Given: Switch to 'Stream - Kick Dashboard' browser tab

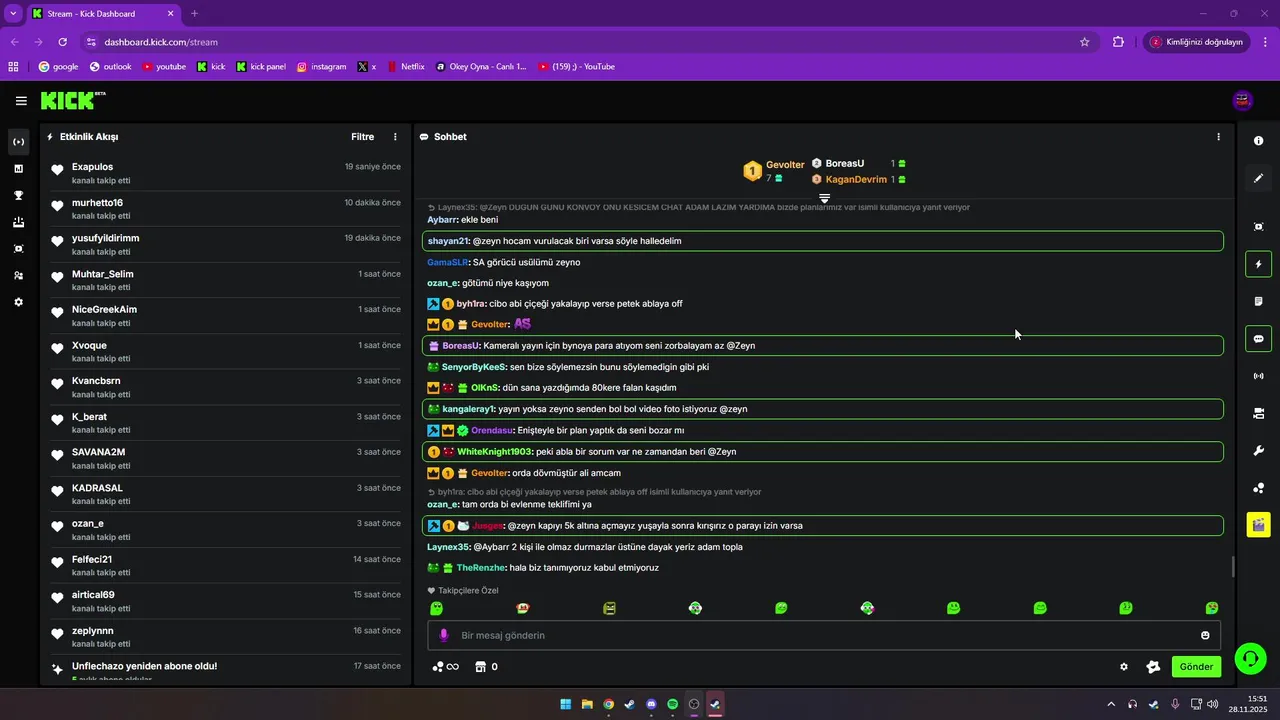Looking at the screenshot, I should click(102, 14).
